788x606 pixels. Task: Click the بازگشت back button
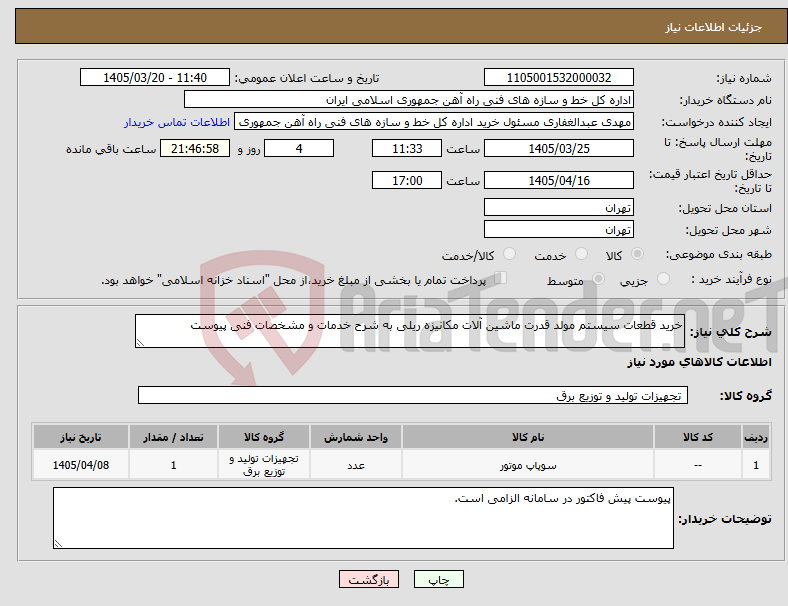369,579
